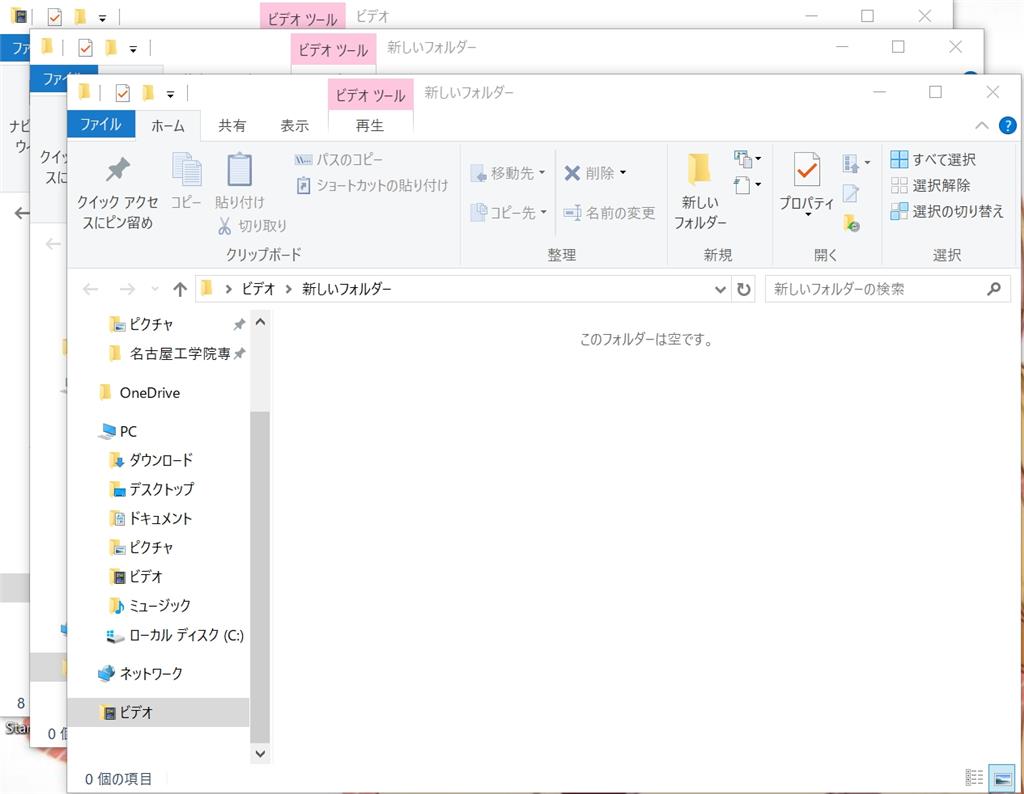Switch to the 表示 tab
This screenshot has height=794, width=1024.
295,125
